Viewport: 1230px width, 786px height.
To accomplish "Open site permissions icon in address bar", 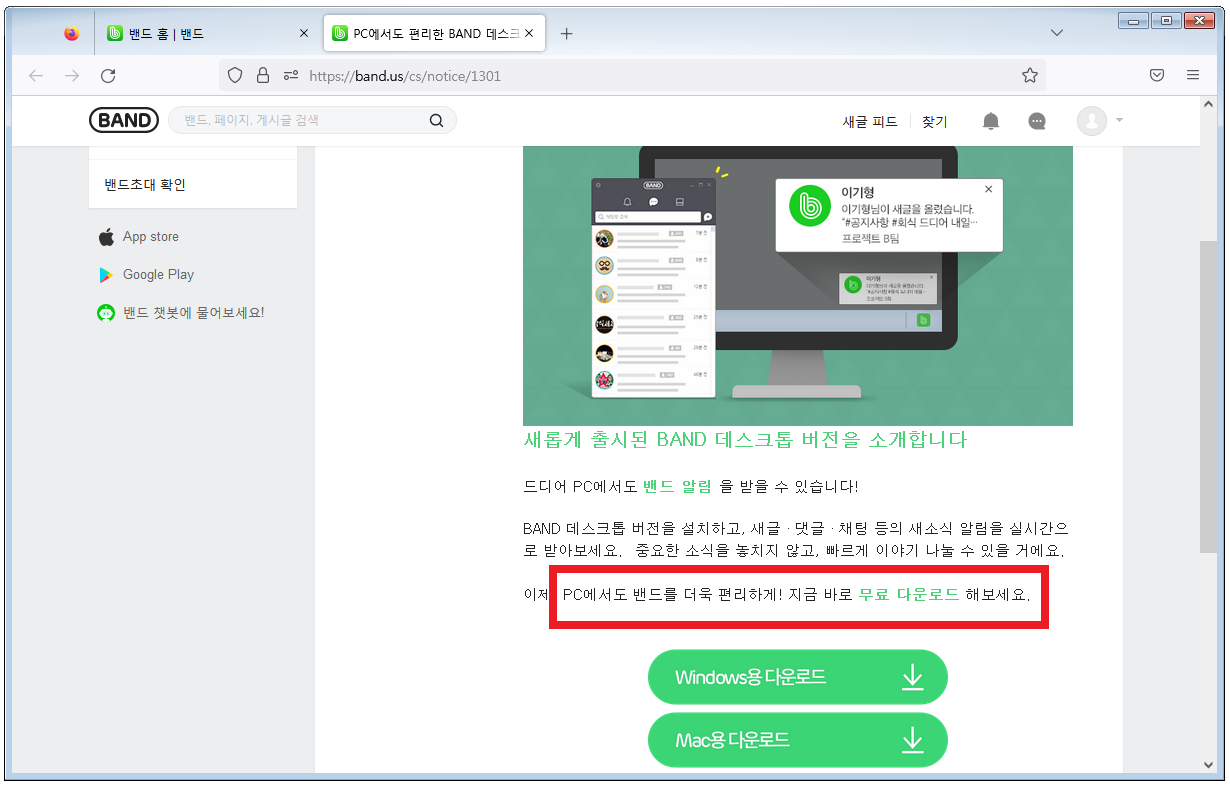I will (291, 75).
